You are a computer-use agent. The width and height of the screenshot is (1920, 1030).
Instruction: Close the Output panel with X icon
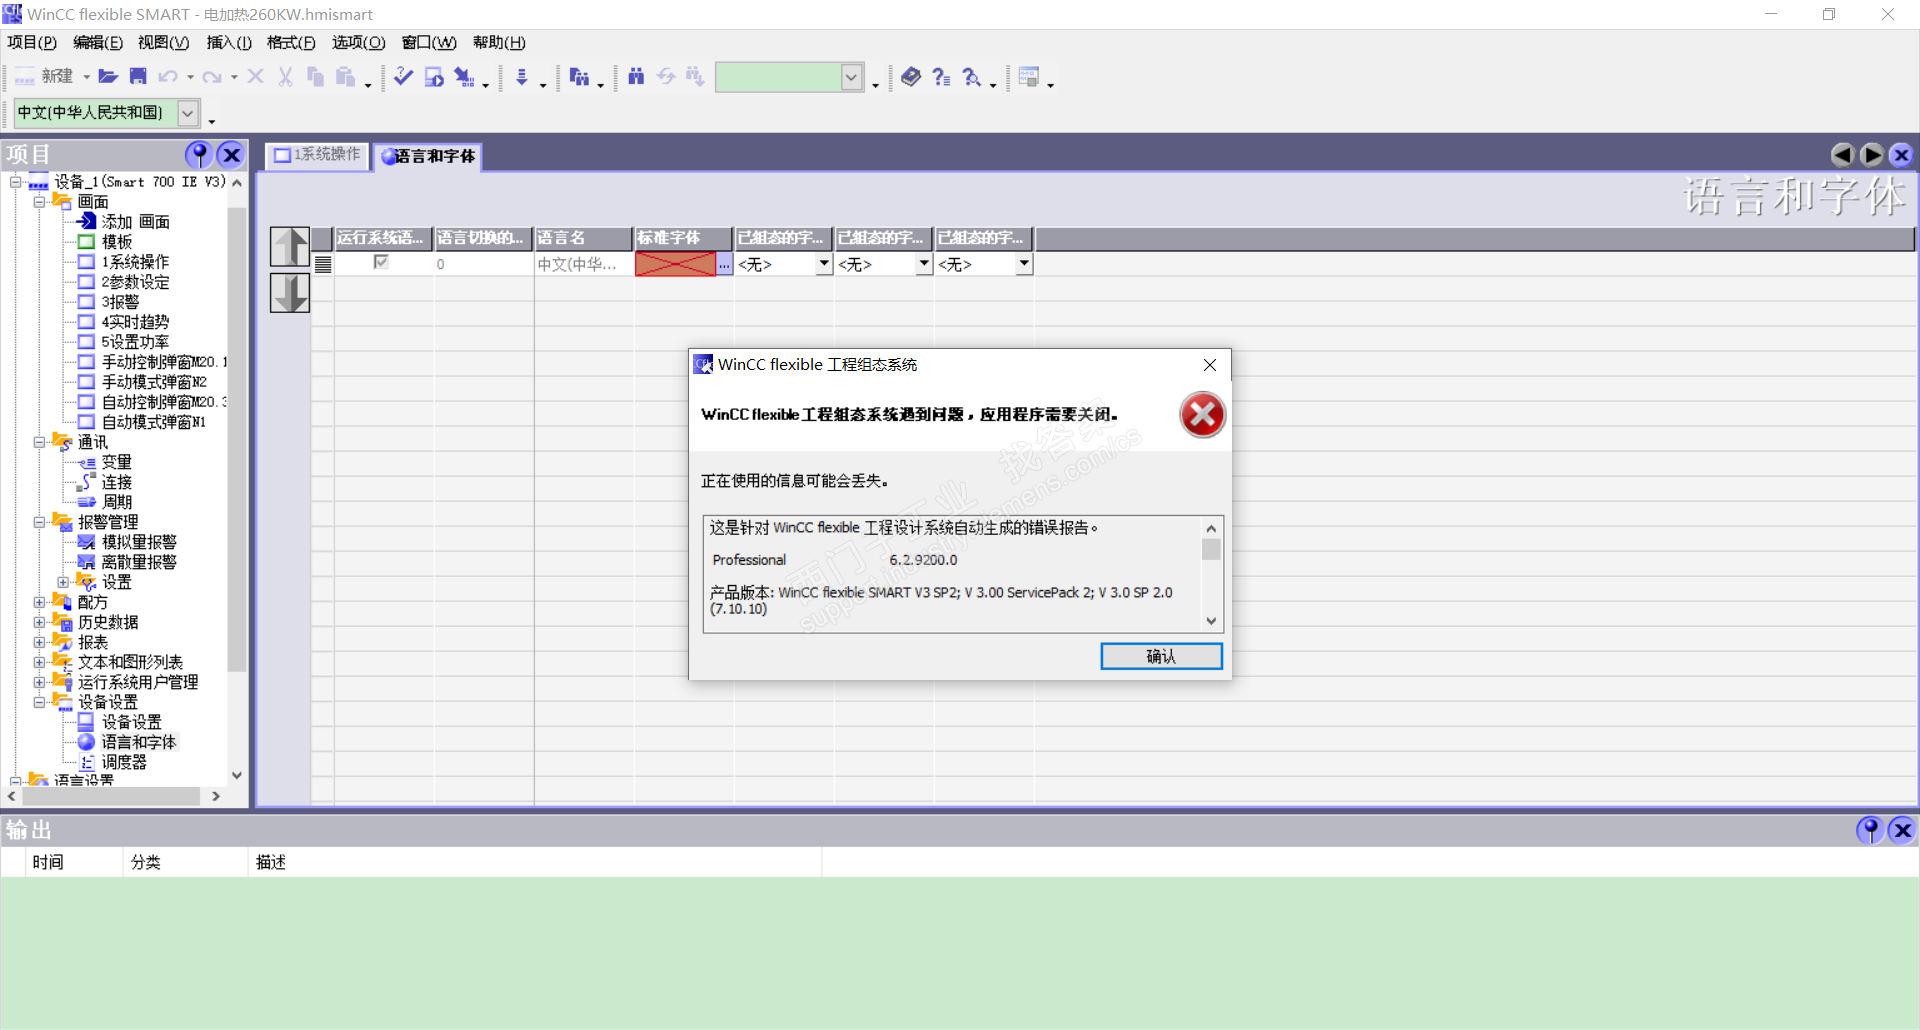click(x=1902, y=830)
